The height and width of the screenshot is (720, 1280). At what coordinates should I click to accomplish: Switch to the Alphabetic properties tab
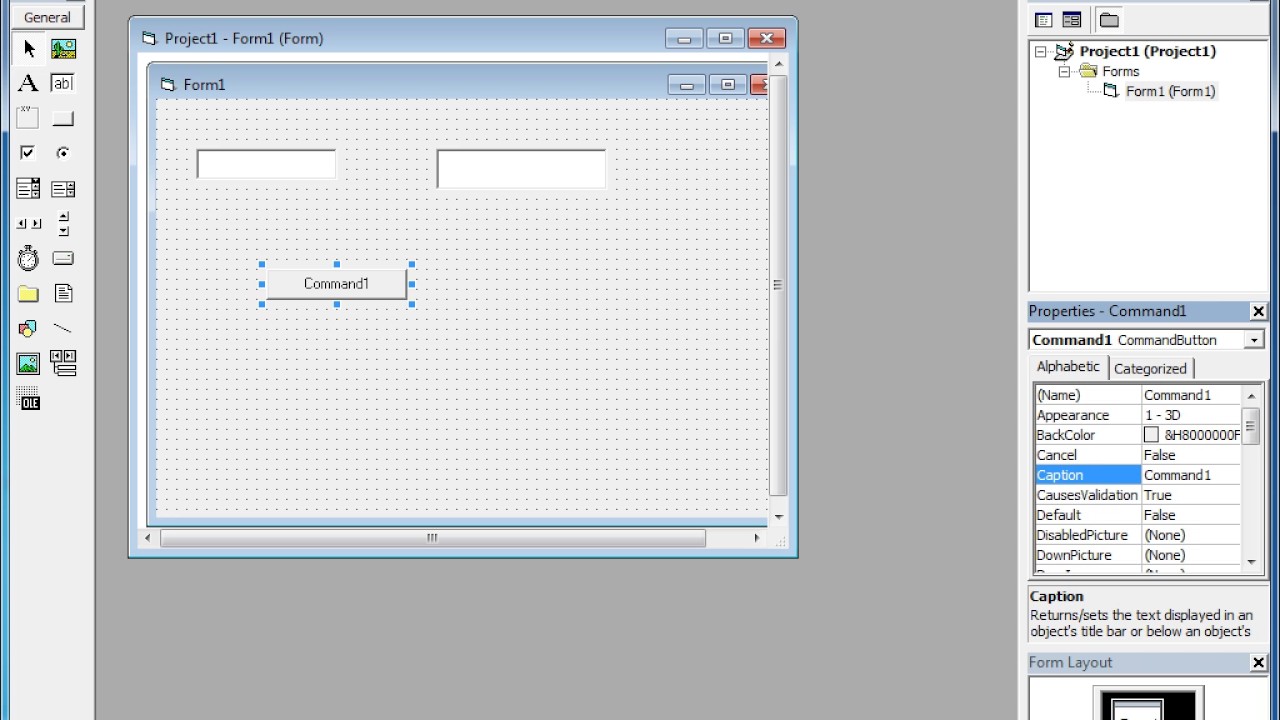coord(1068,367)
